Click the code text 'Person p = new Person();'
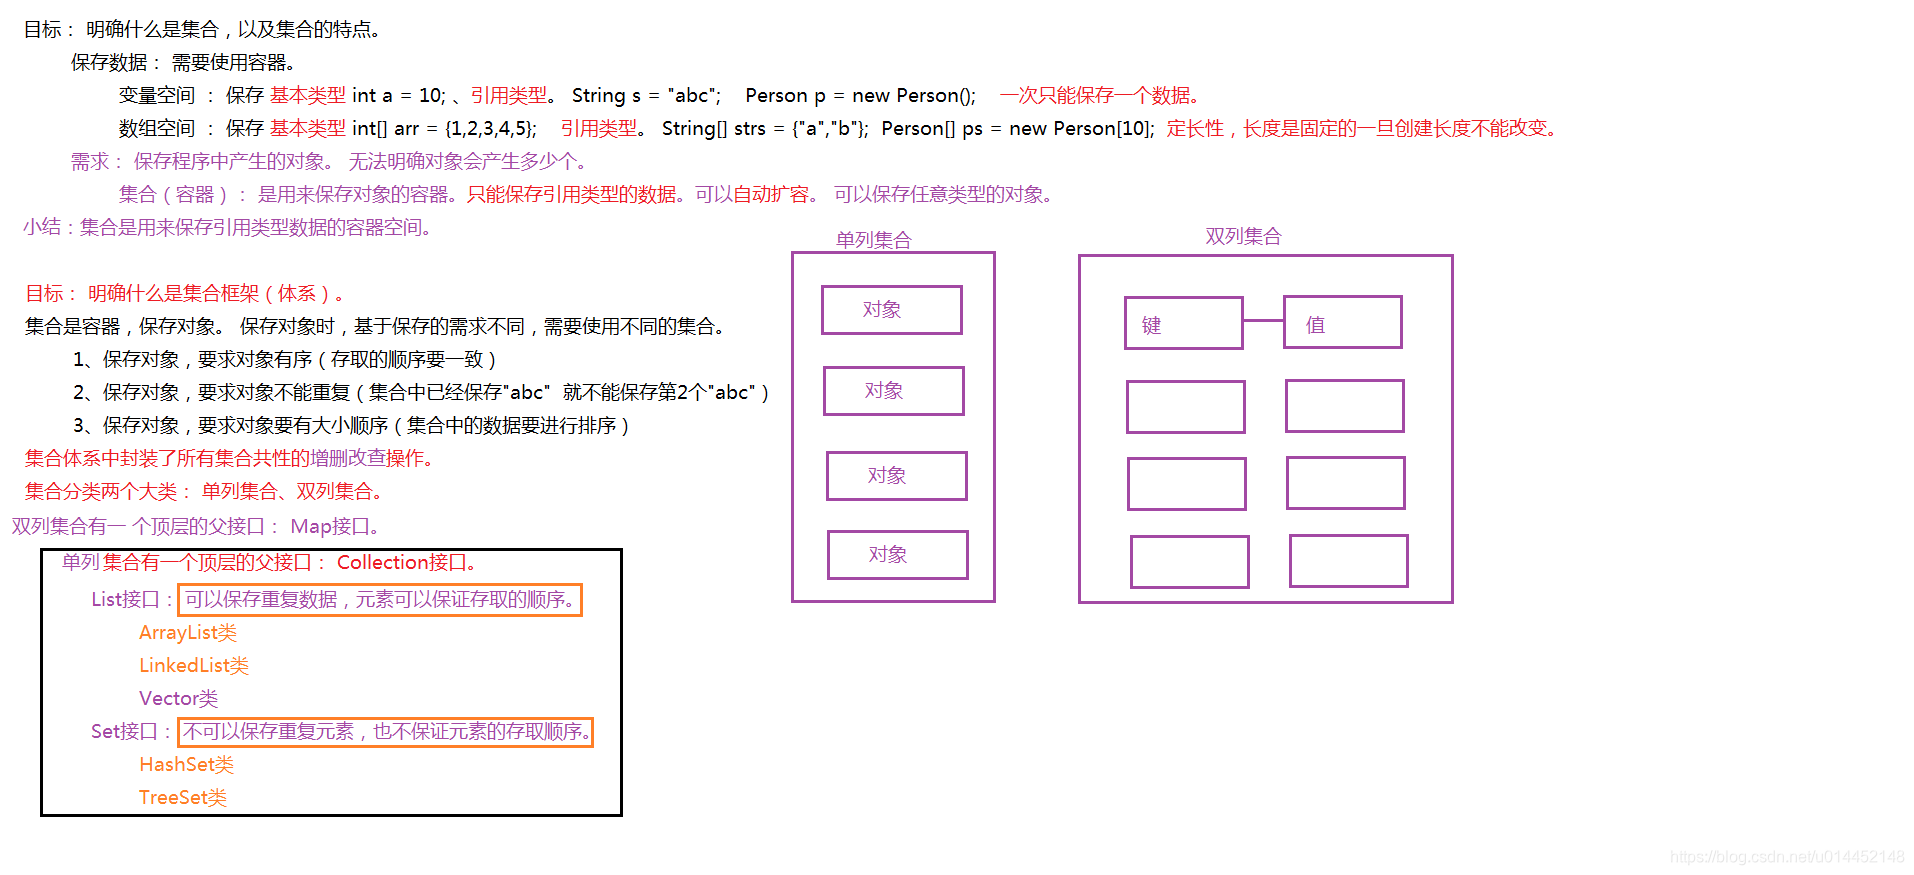 (860, 96)
